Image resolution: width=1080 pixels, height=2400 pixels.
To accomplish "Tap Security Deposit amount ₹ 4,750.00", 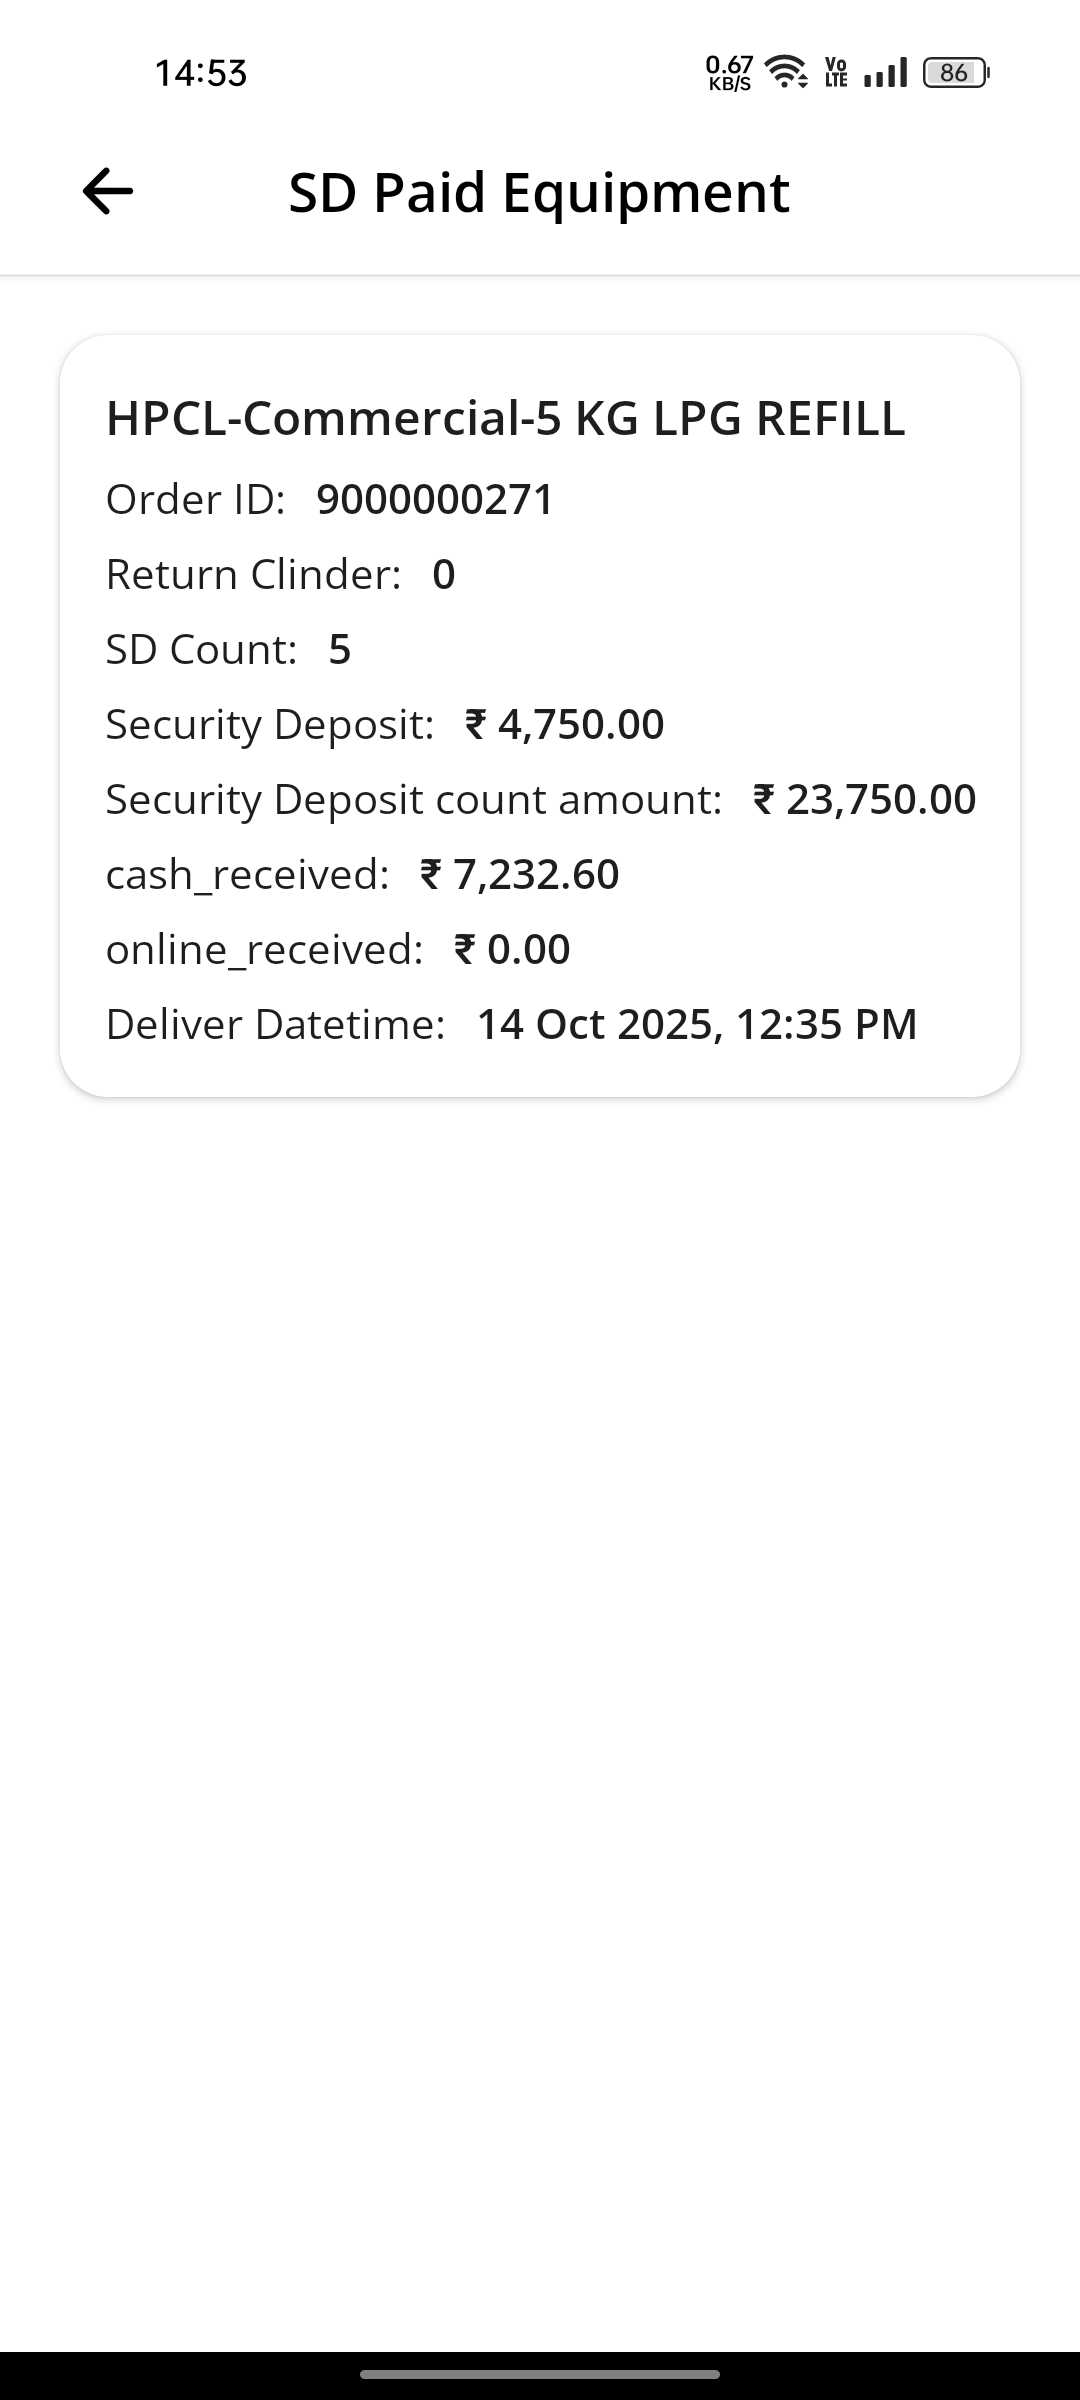I will click(x=565, y=725).
